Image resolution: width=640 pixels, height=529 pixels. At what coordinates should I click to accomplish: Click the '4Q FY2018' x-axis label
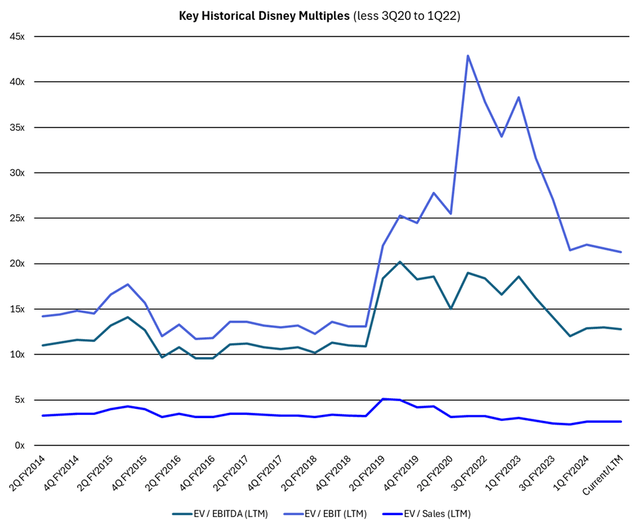pos(333,473)
